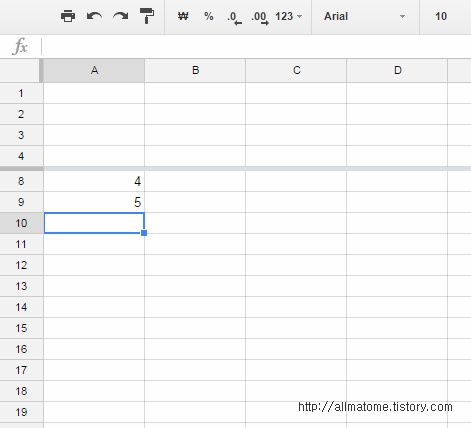
Task: Select row 19 header
Action: click(21, 412)
